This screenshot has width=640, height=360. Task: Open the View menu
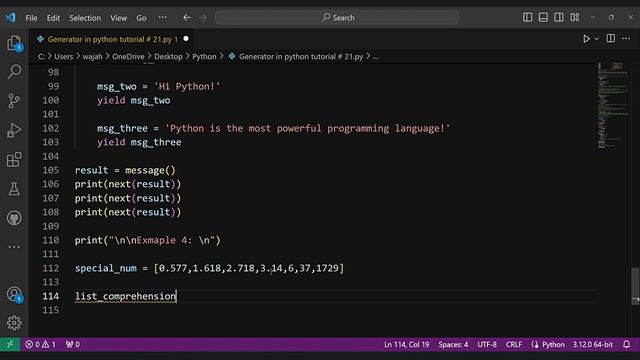pyautogui.click(x=118, y=18)
